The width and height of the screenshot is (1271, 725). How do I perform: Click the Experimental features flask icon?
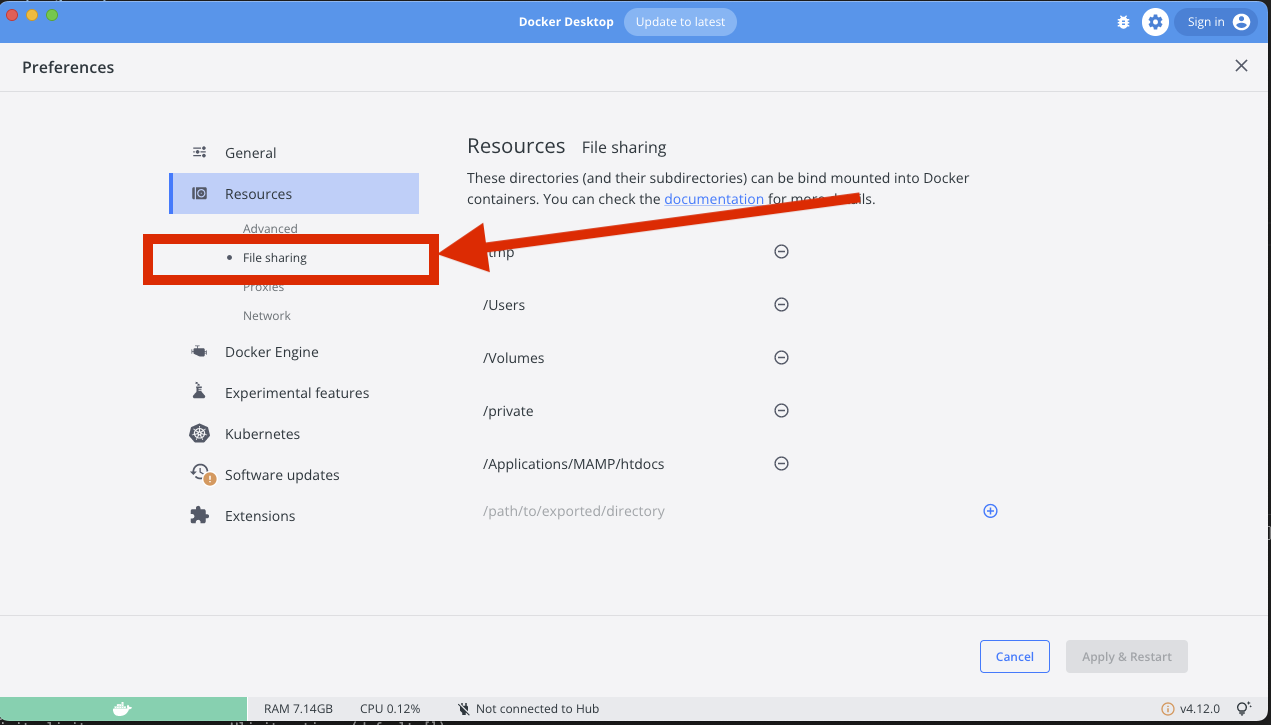199,391
